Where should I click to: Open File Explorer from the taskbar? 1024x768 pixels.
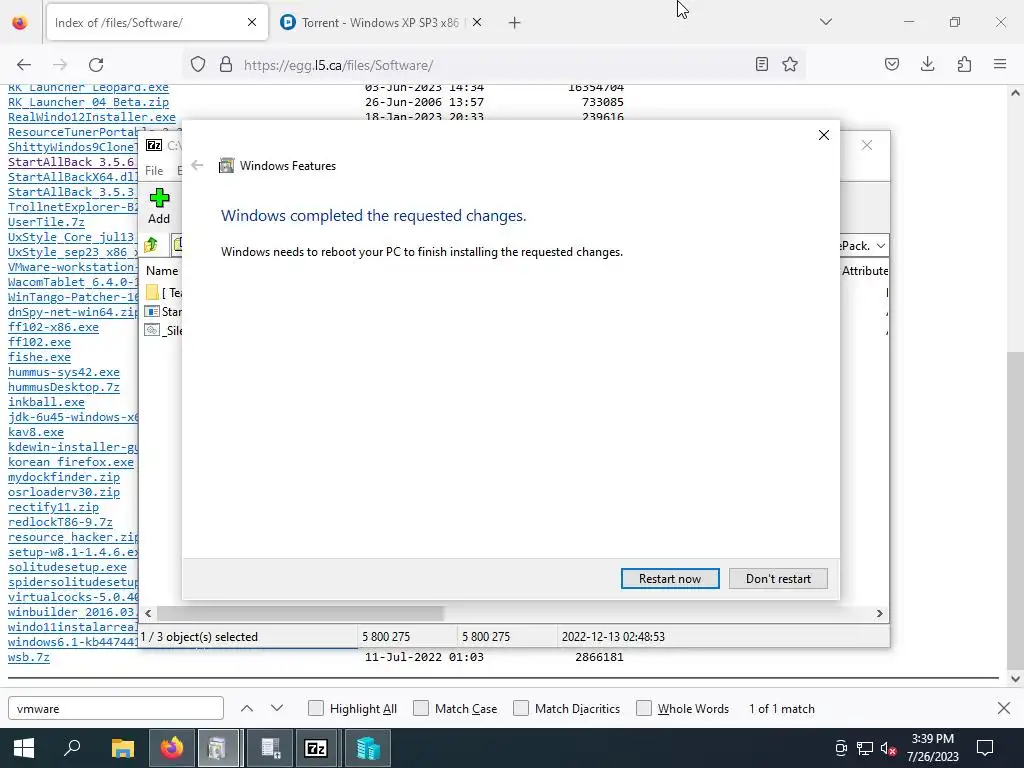pyautogui.click(x=122, y=748)
